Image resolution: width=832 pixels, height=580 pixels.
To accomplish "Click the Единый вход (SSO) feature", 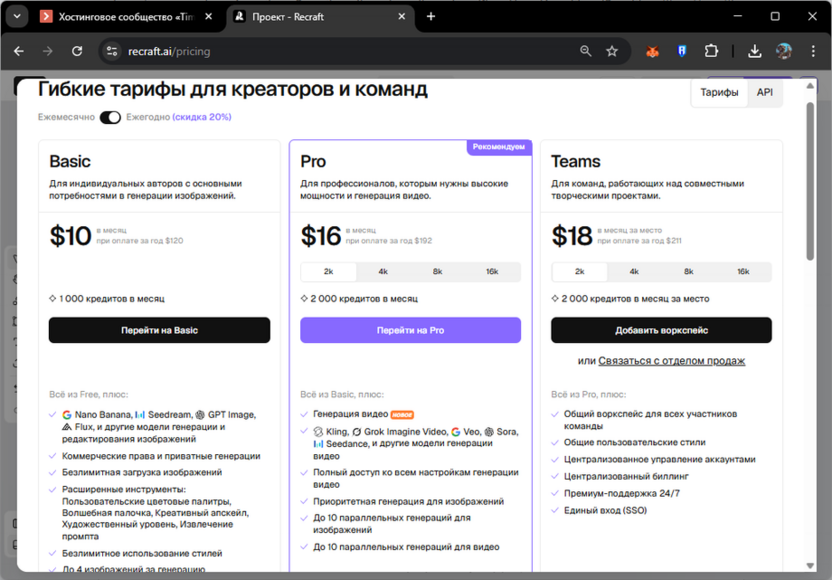I will pyautogui.click(x=605, y=510).
